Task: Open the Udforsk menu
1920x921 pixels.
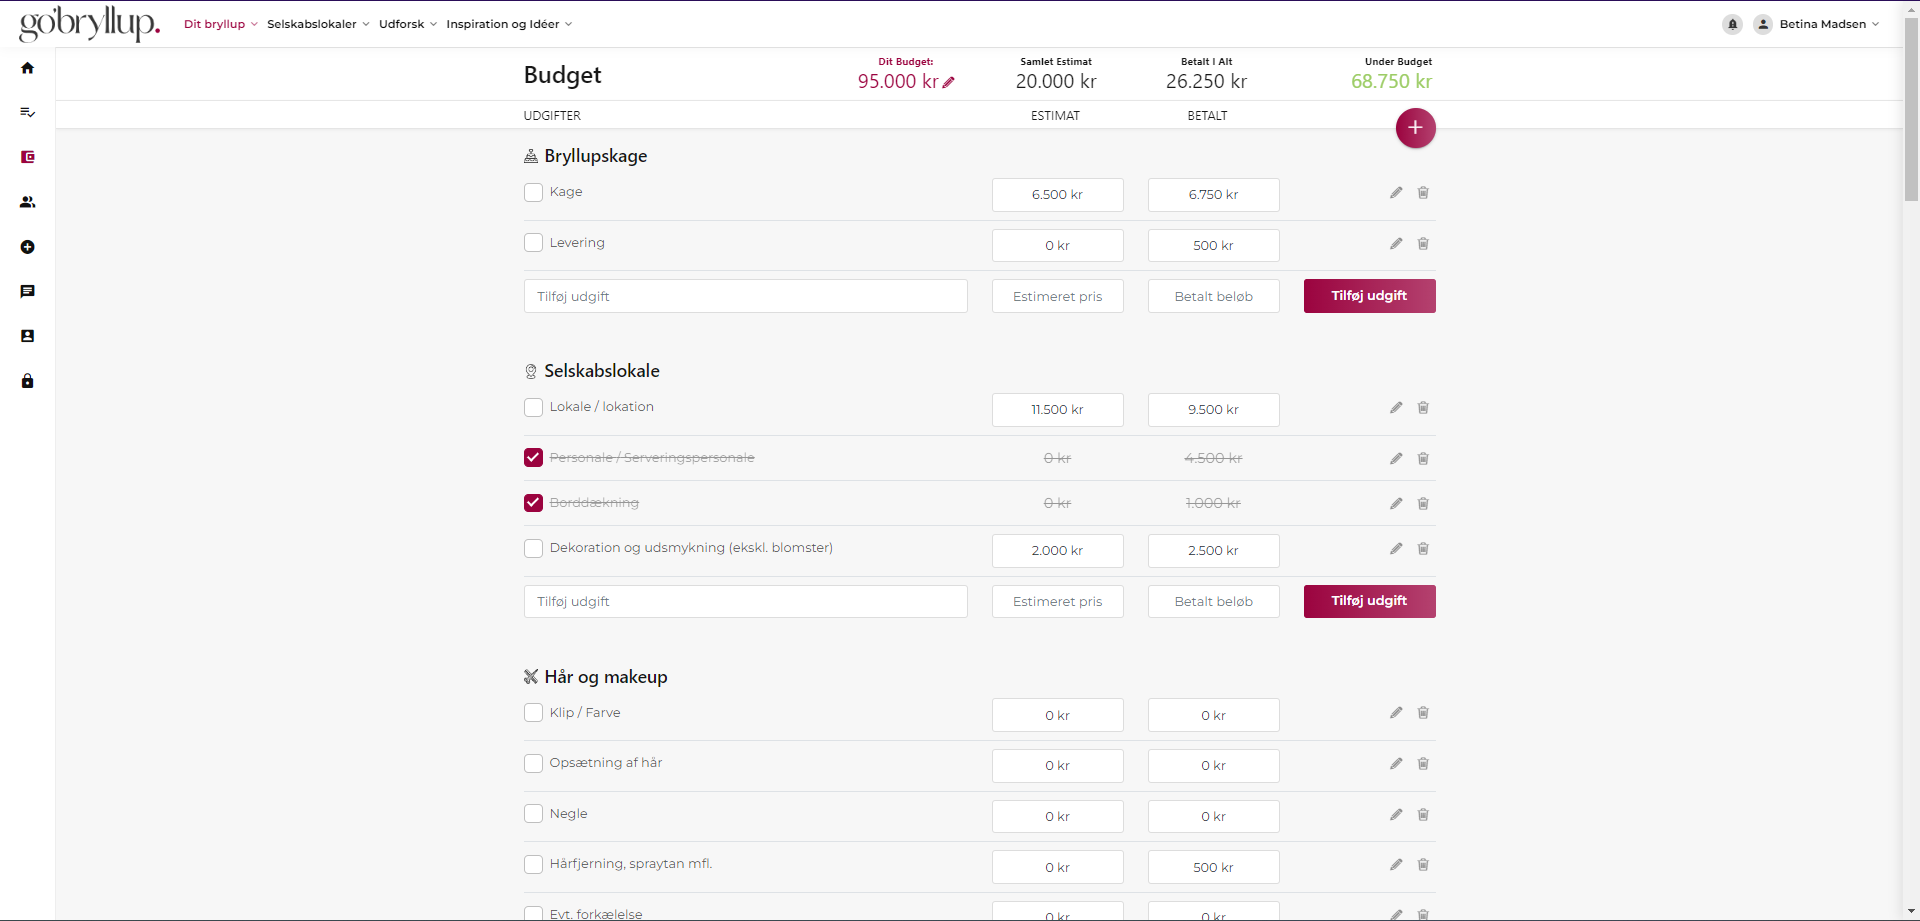Action: coord(407,24)
